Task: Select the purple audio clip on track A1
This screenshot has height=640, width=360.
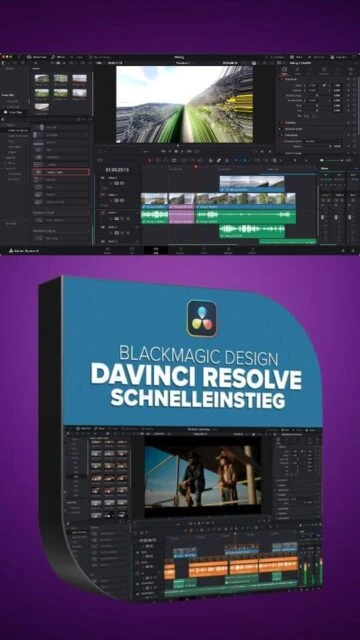Action: (x=181, y=216)
